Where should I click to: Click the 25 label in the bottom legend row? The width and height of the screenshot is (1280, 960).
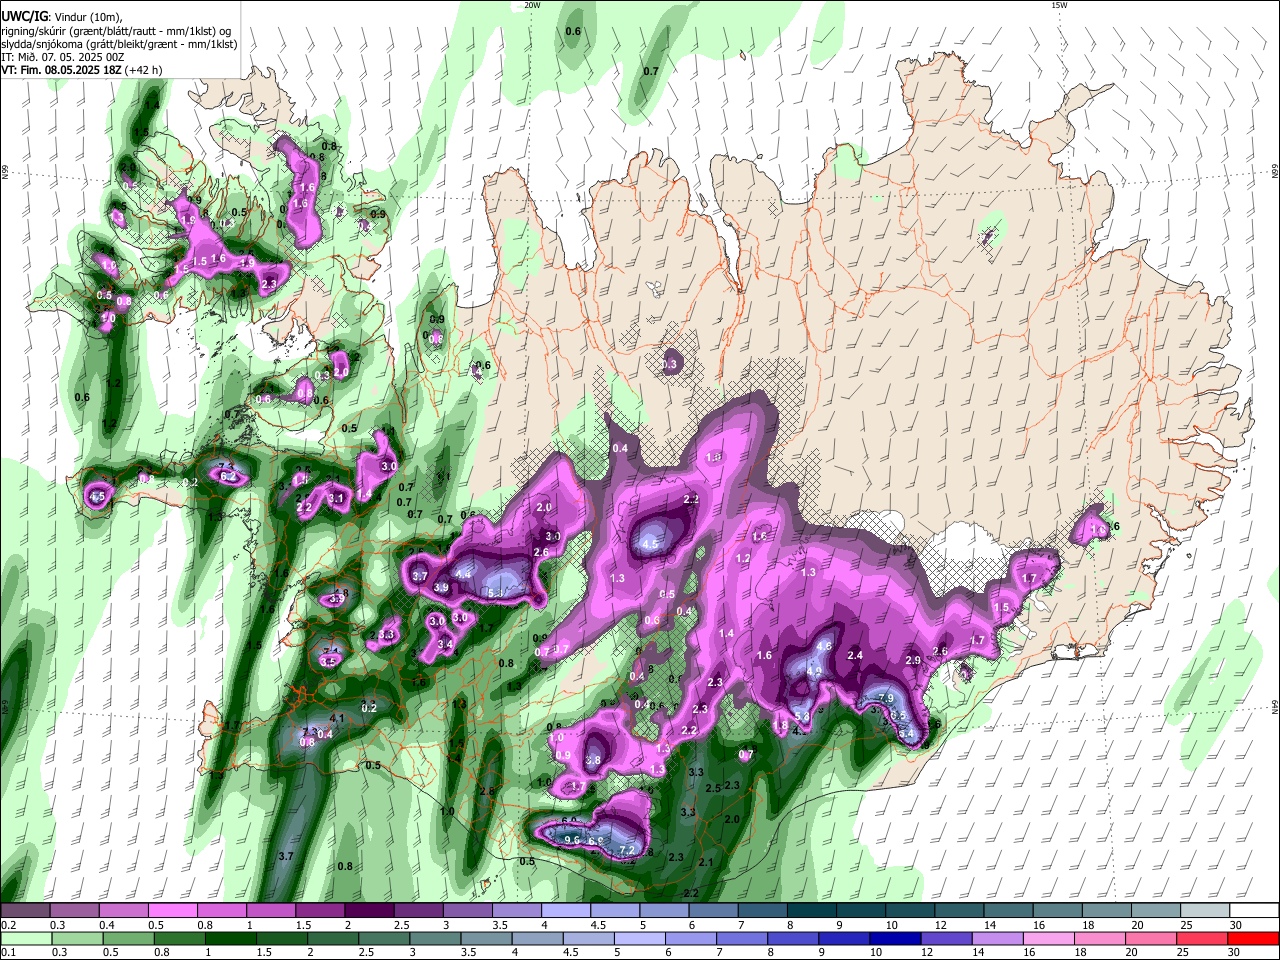[1183, 951]
